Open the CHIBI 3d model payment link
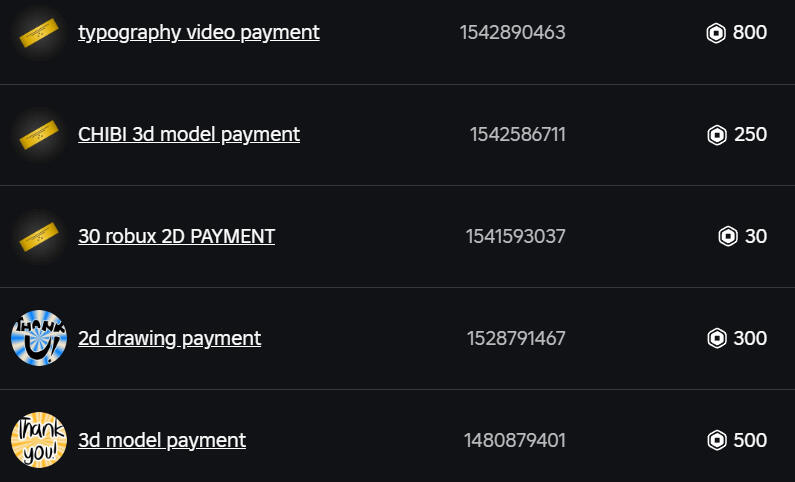The height and width of the screenshot is (482, 795). click(188, 134)
